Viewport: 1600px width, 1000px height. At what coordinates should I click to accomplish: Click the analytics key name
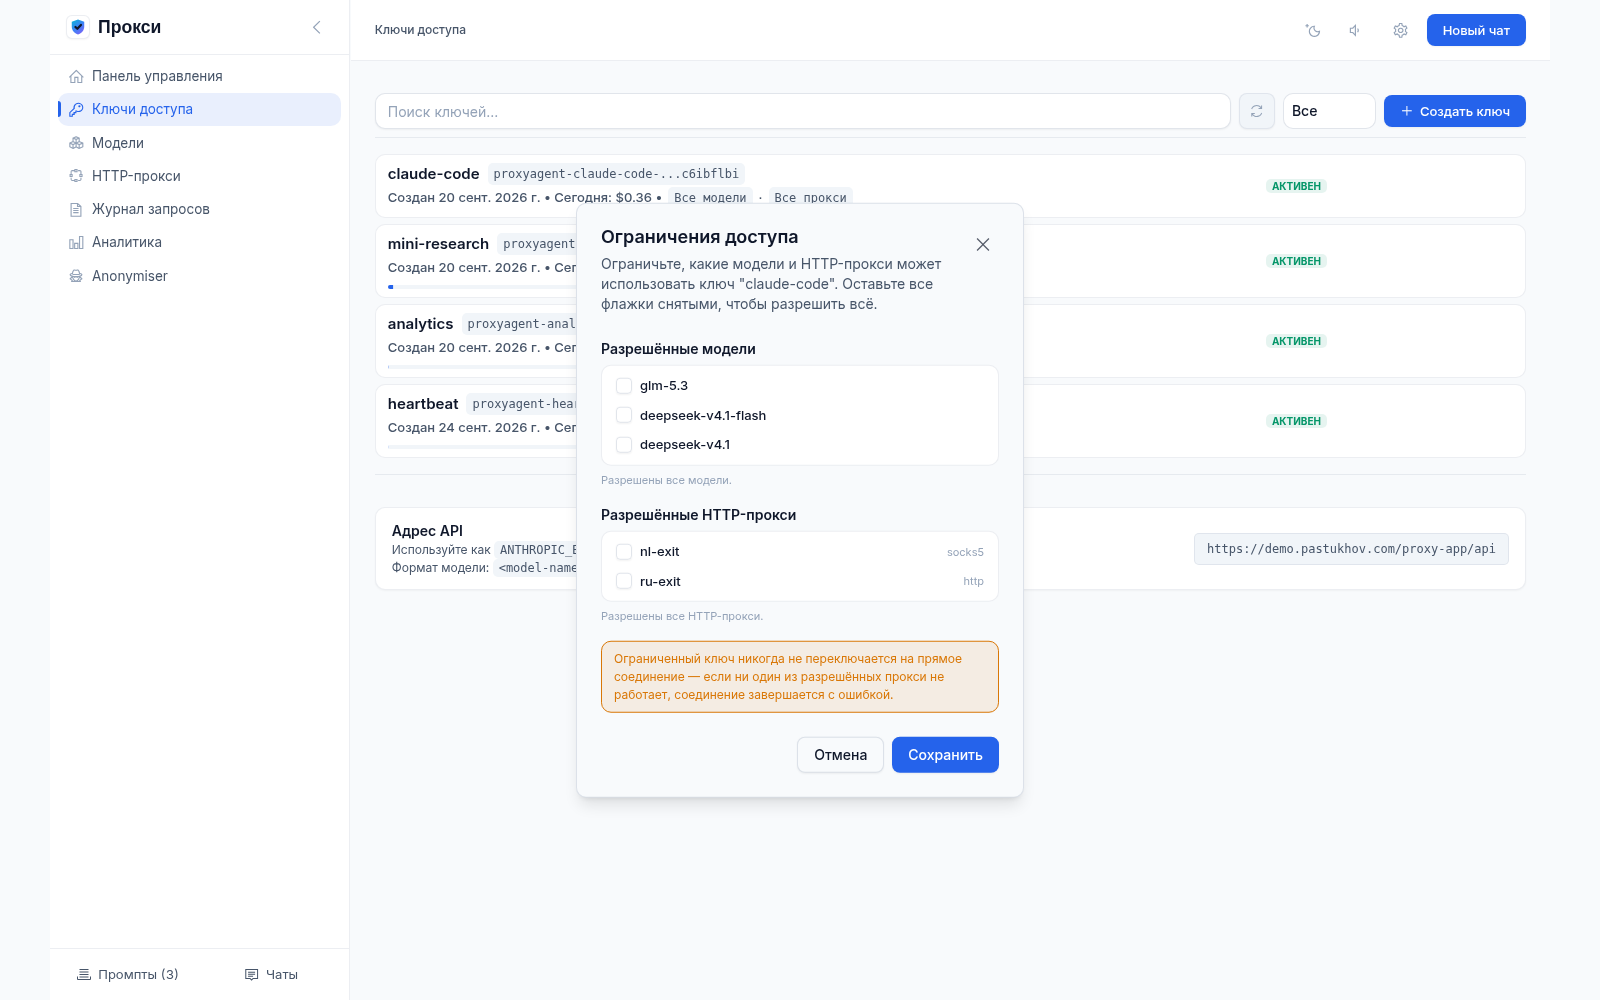pyautogui.click(x=420, y=324)
